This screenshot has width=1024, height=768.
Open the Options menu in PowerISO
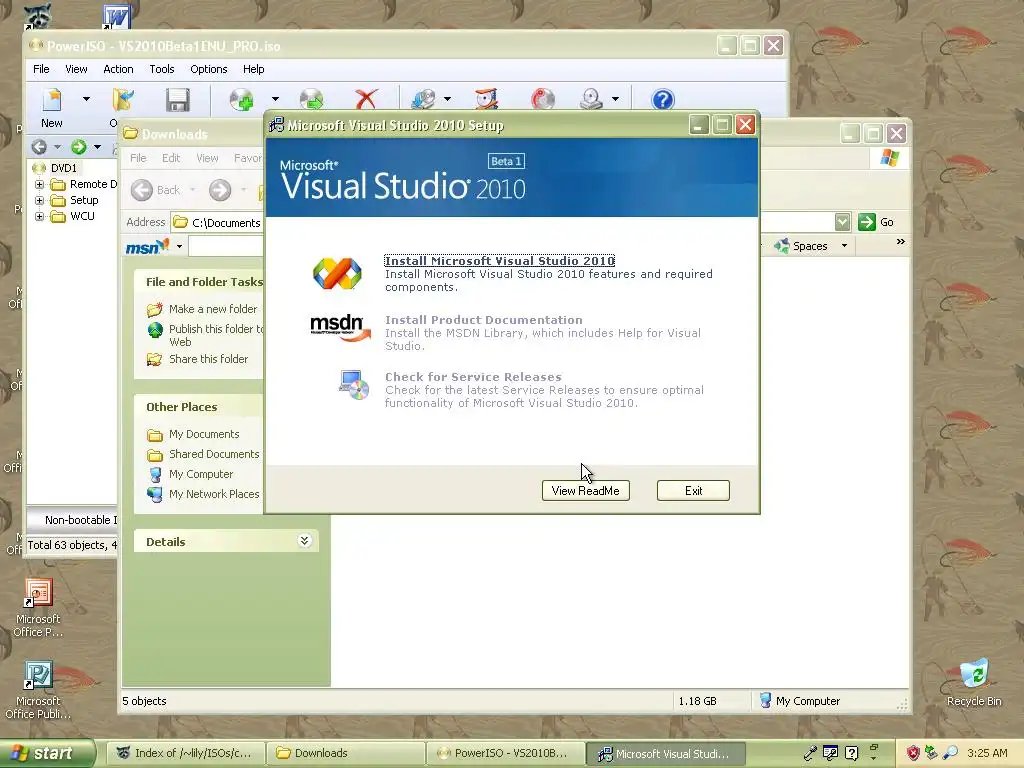click(208, 69)
